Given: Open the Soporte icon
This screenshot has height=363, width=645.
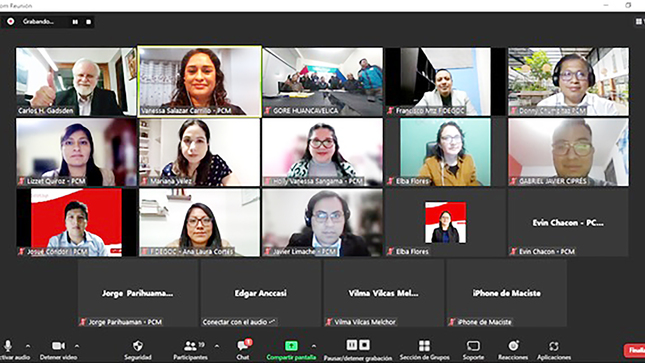Looking at the screenshot, I should point(473,346).
